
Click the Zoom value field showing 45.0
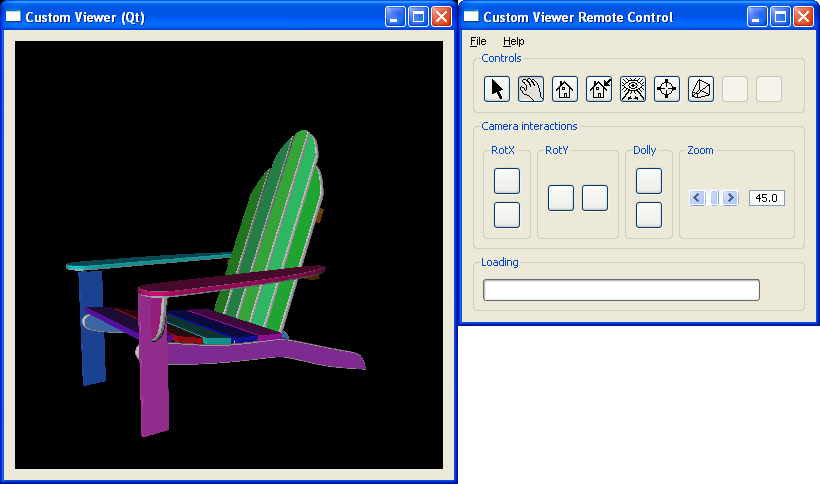coord(766,198)
